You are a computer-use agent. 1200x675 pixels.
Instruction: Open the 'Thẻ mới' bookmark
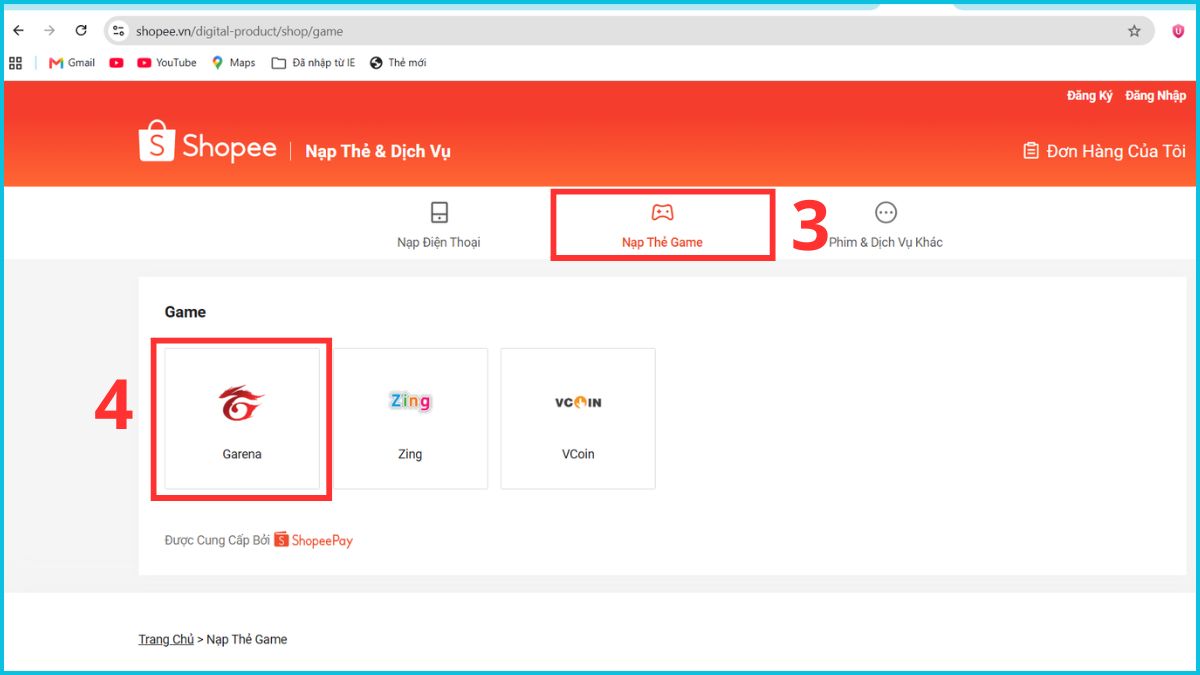click(398, 63)
